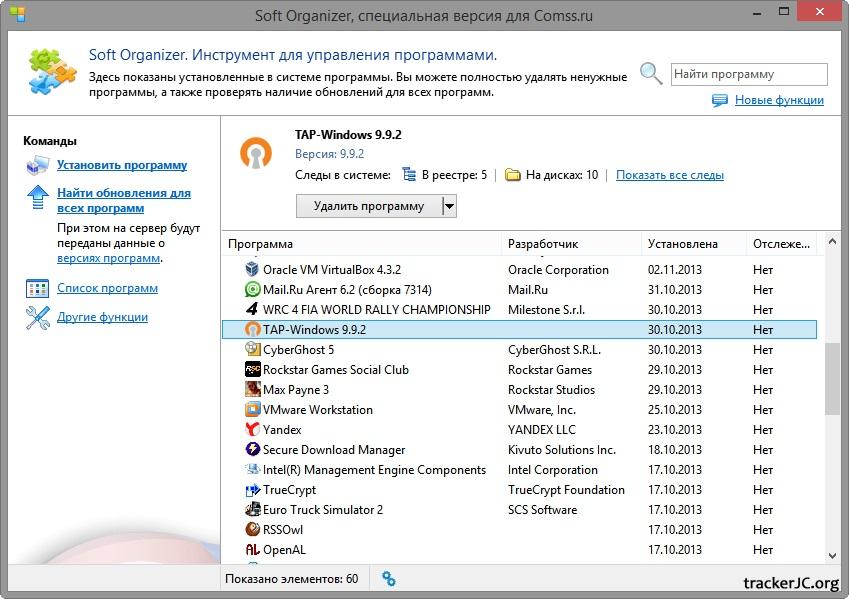Image resolution: width=849 pixels, height=599 pixels.
Task: Click the RSSOwl row icon
Action: pyautogui.click(x=252, y=529)
